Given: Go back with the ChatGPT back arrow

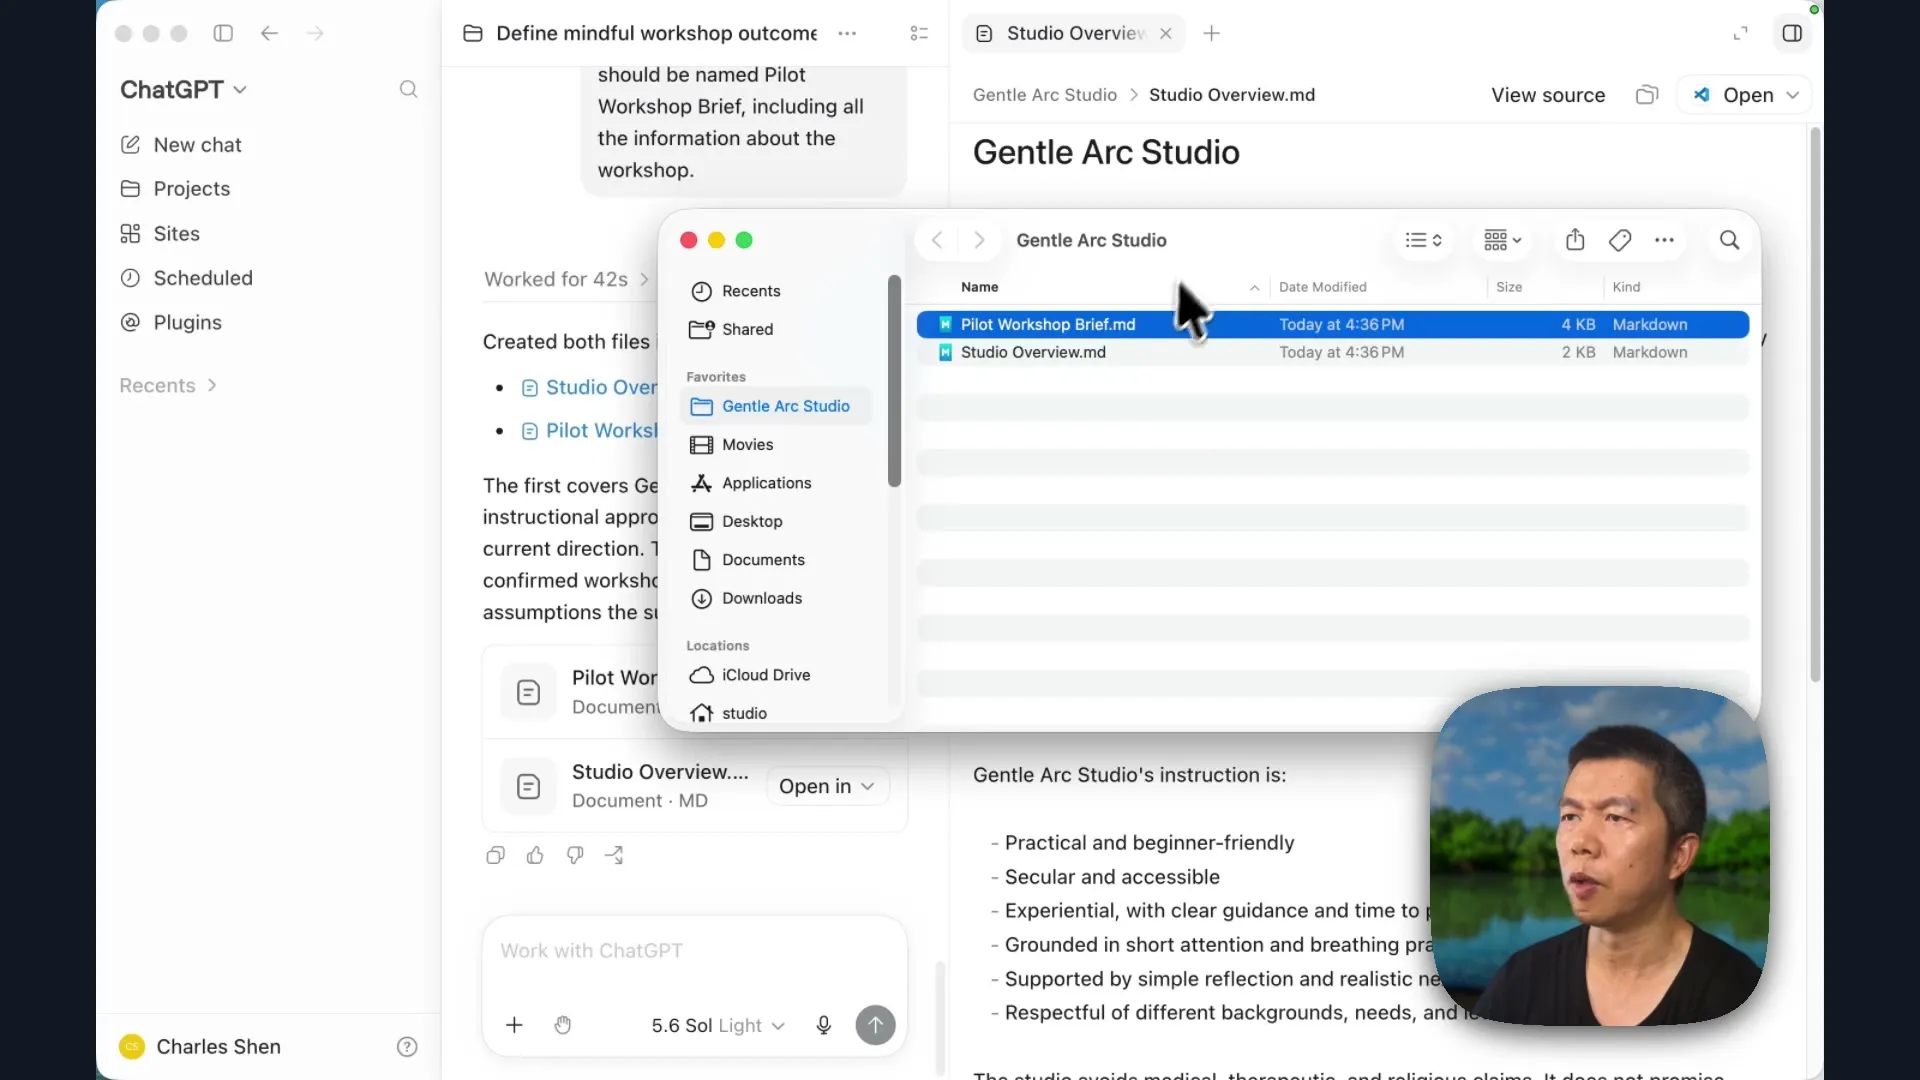Looking at the screenshot, I should (269, 33).
